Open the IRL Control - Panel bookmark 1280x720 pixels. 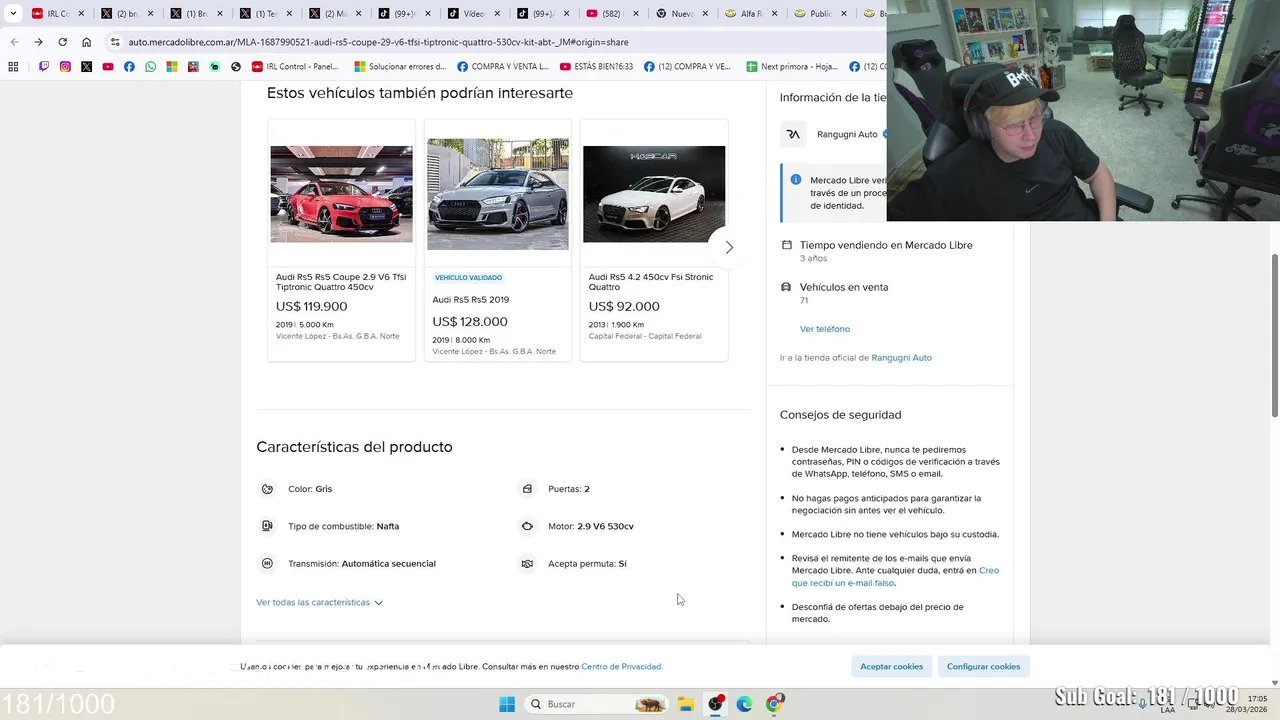coord(295,67)
